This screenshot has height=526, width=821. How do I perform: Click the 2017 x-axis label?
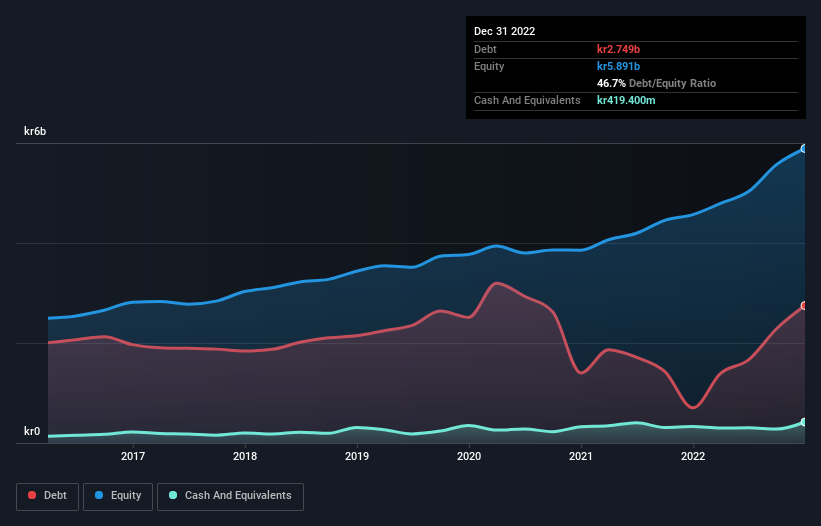tap(133, 456)
